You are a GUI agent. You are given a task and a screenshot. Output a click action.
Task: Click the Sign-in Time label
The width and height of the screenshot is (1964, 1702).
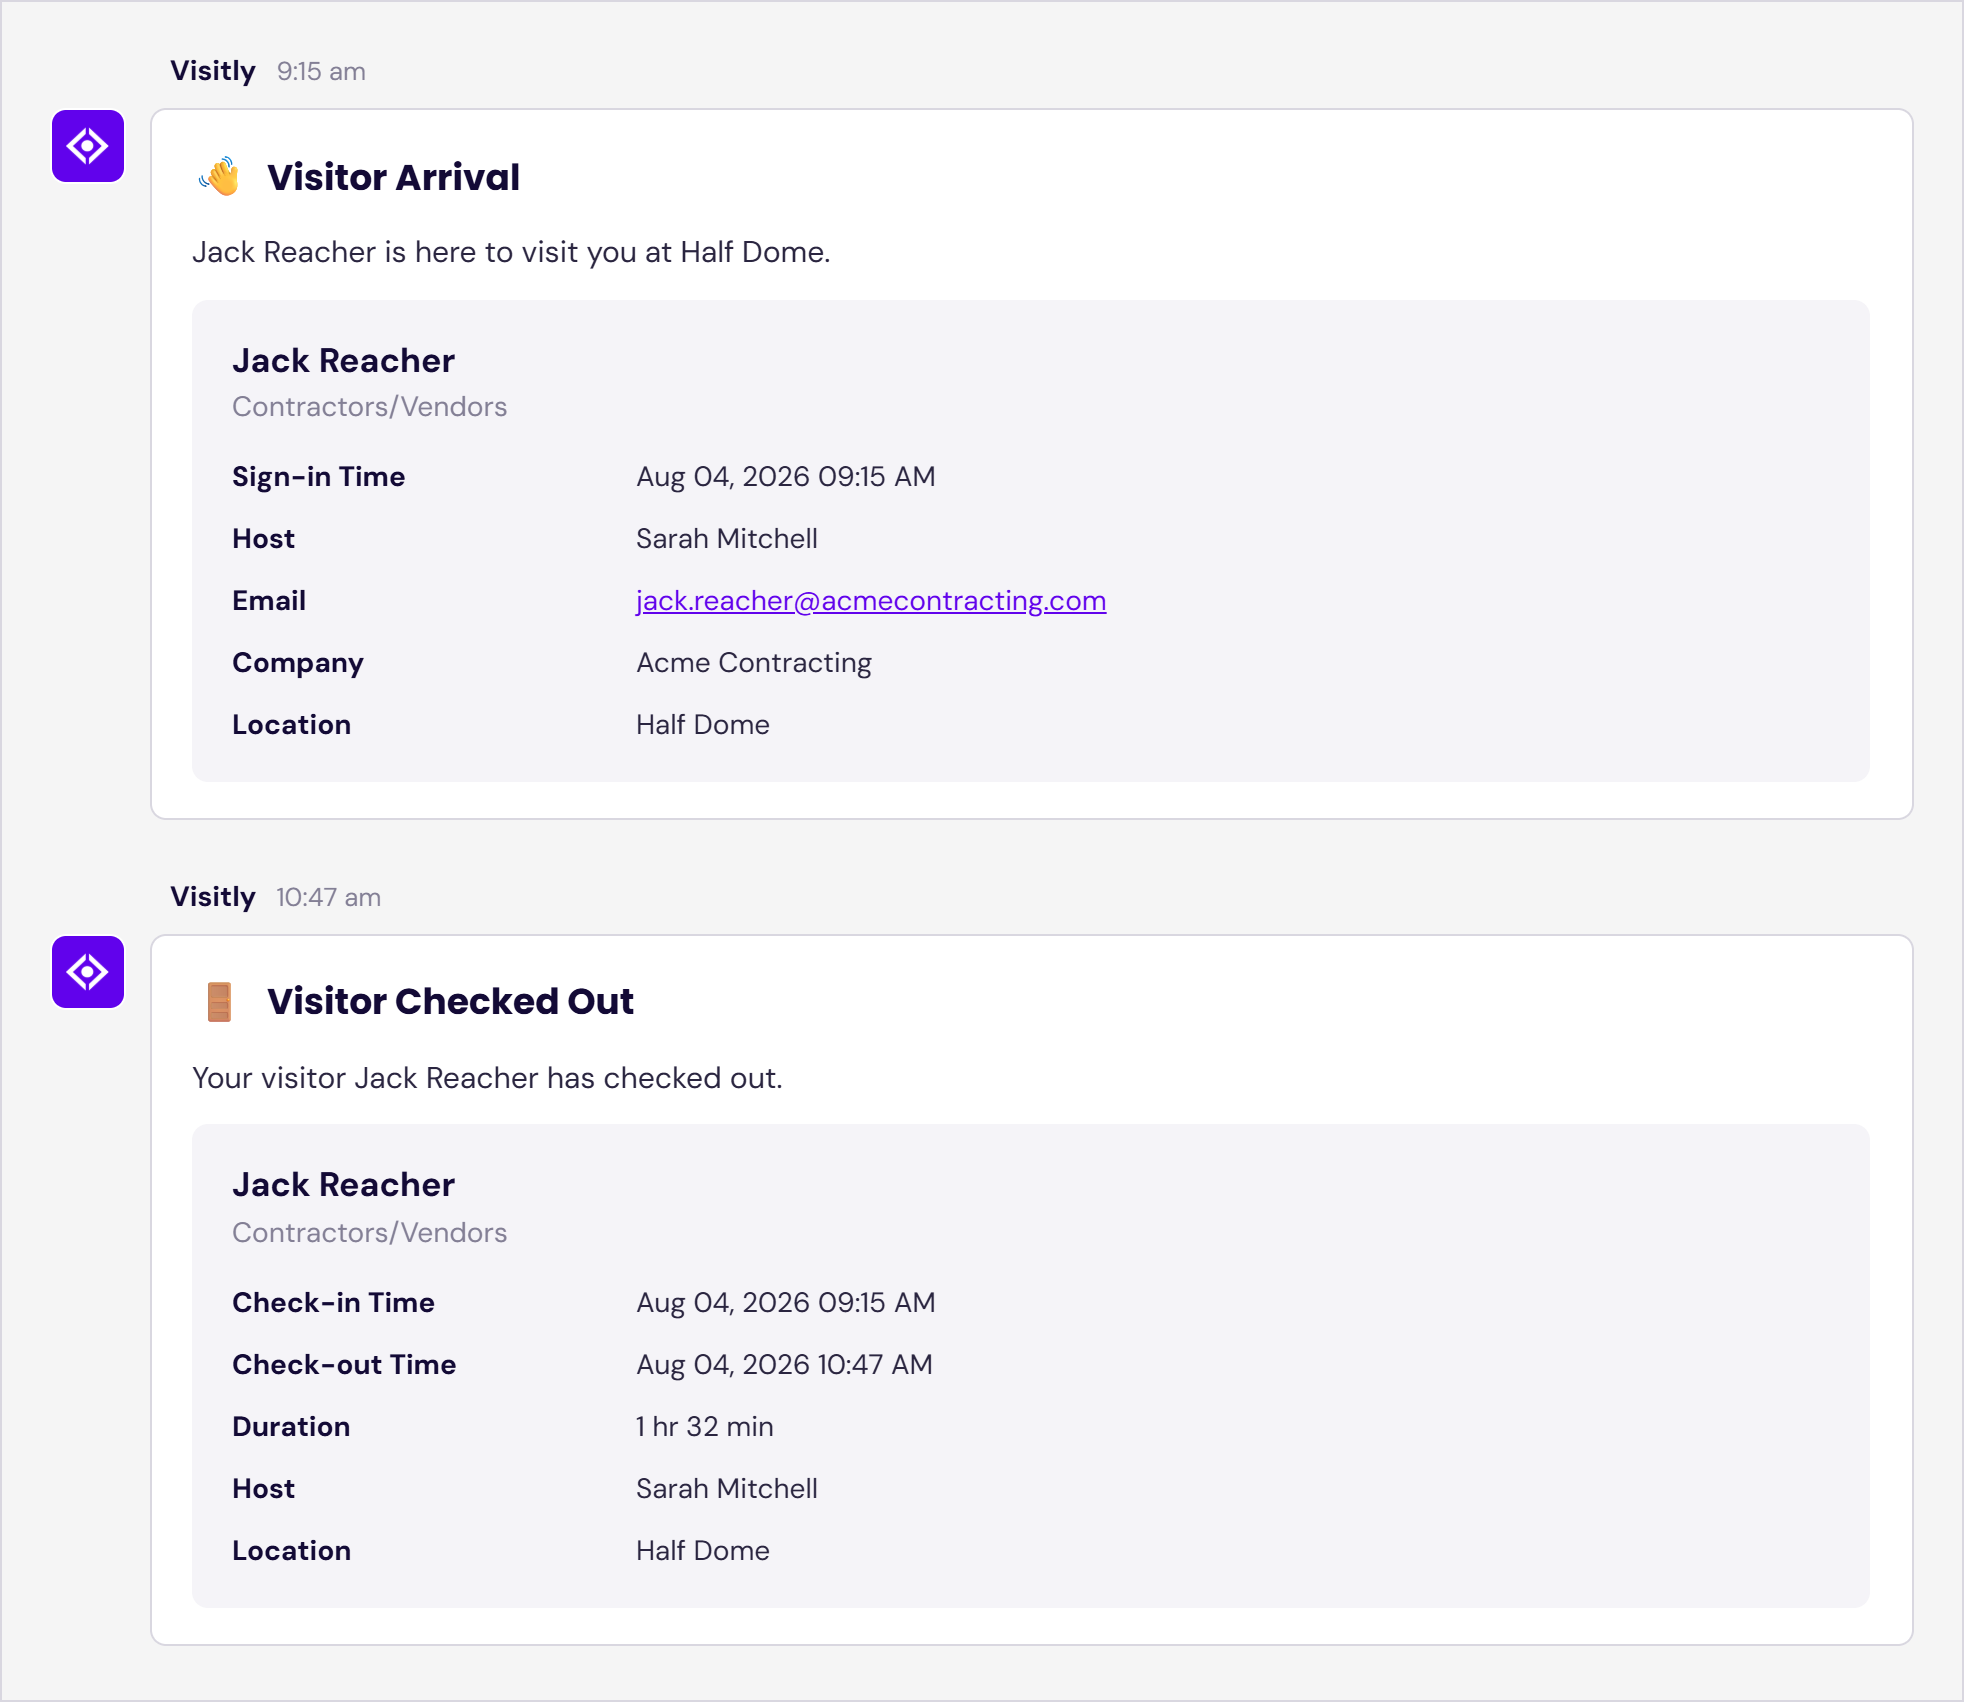coord(318,477)
